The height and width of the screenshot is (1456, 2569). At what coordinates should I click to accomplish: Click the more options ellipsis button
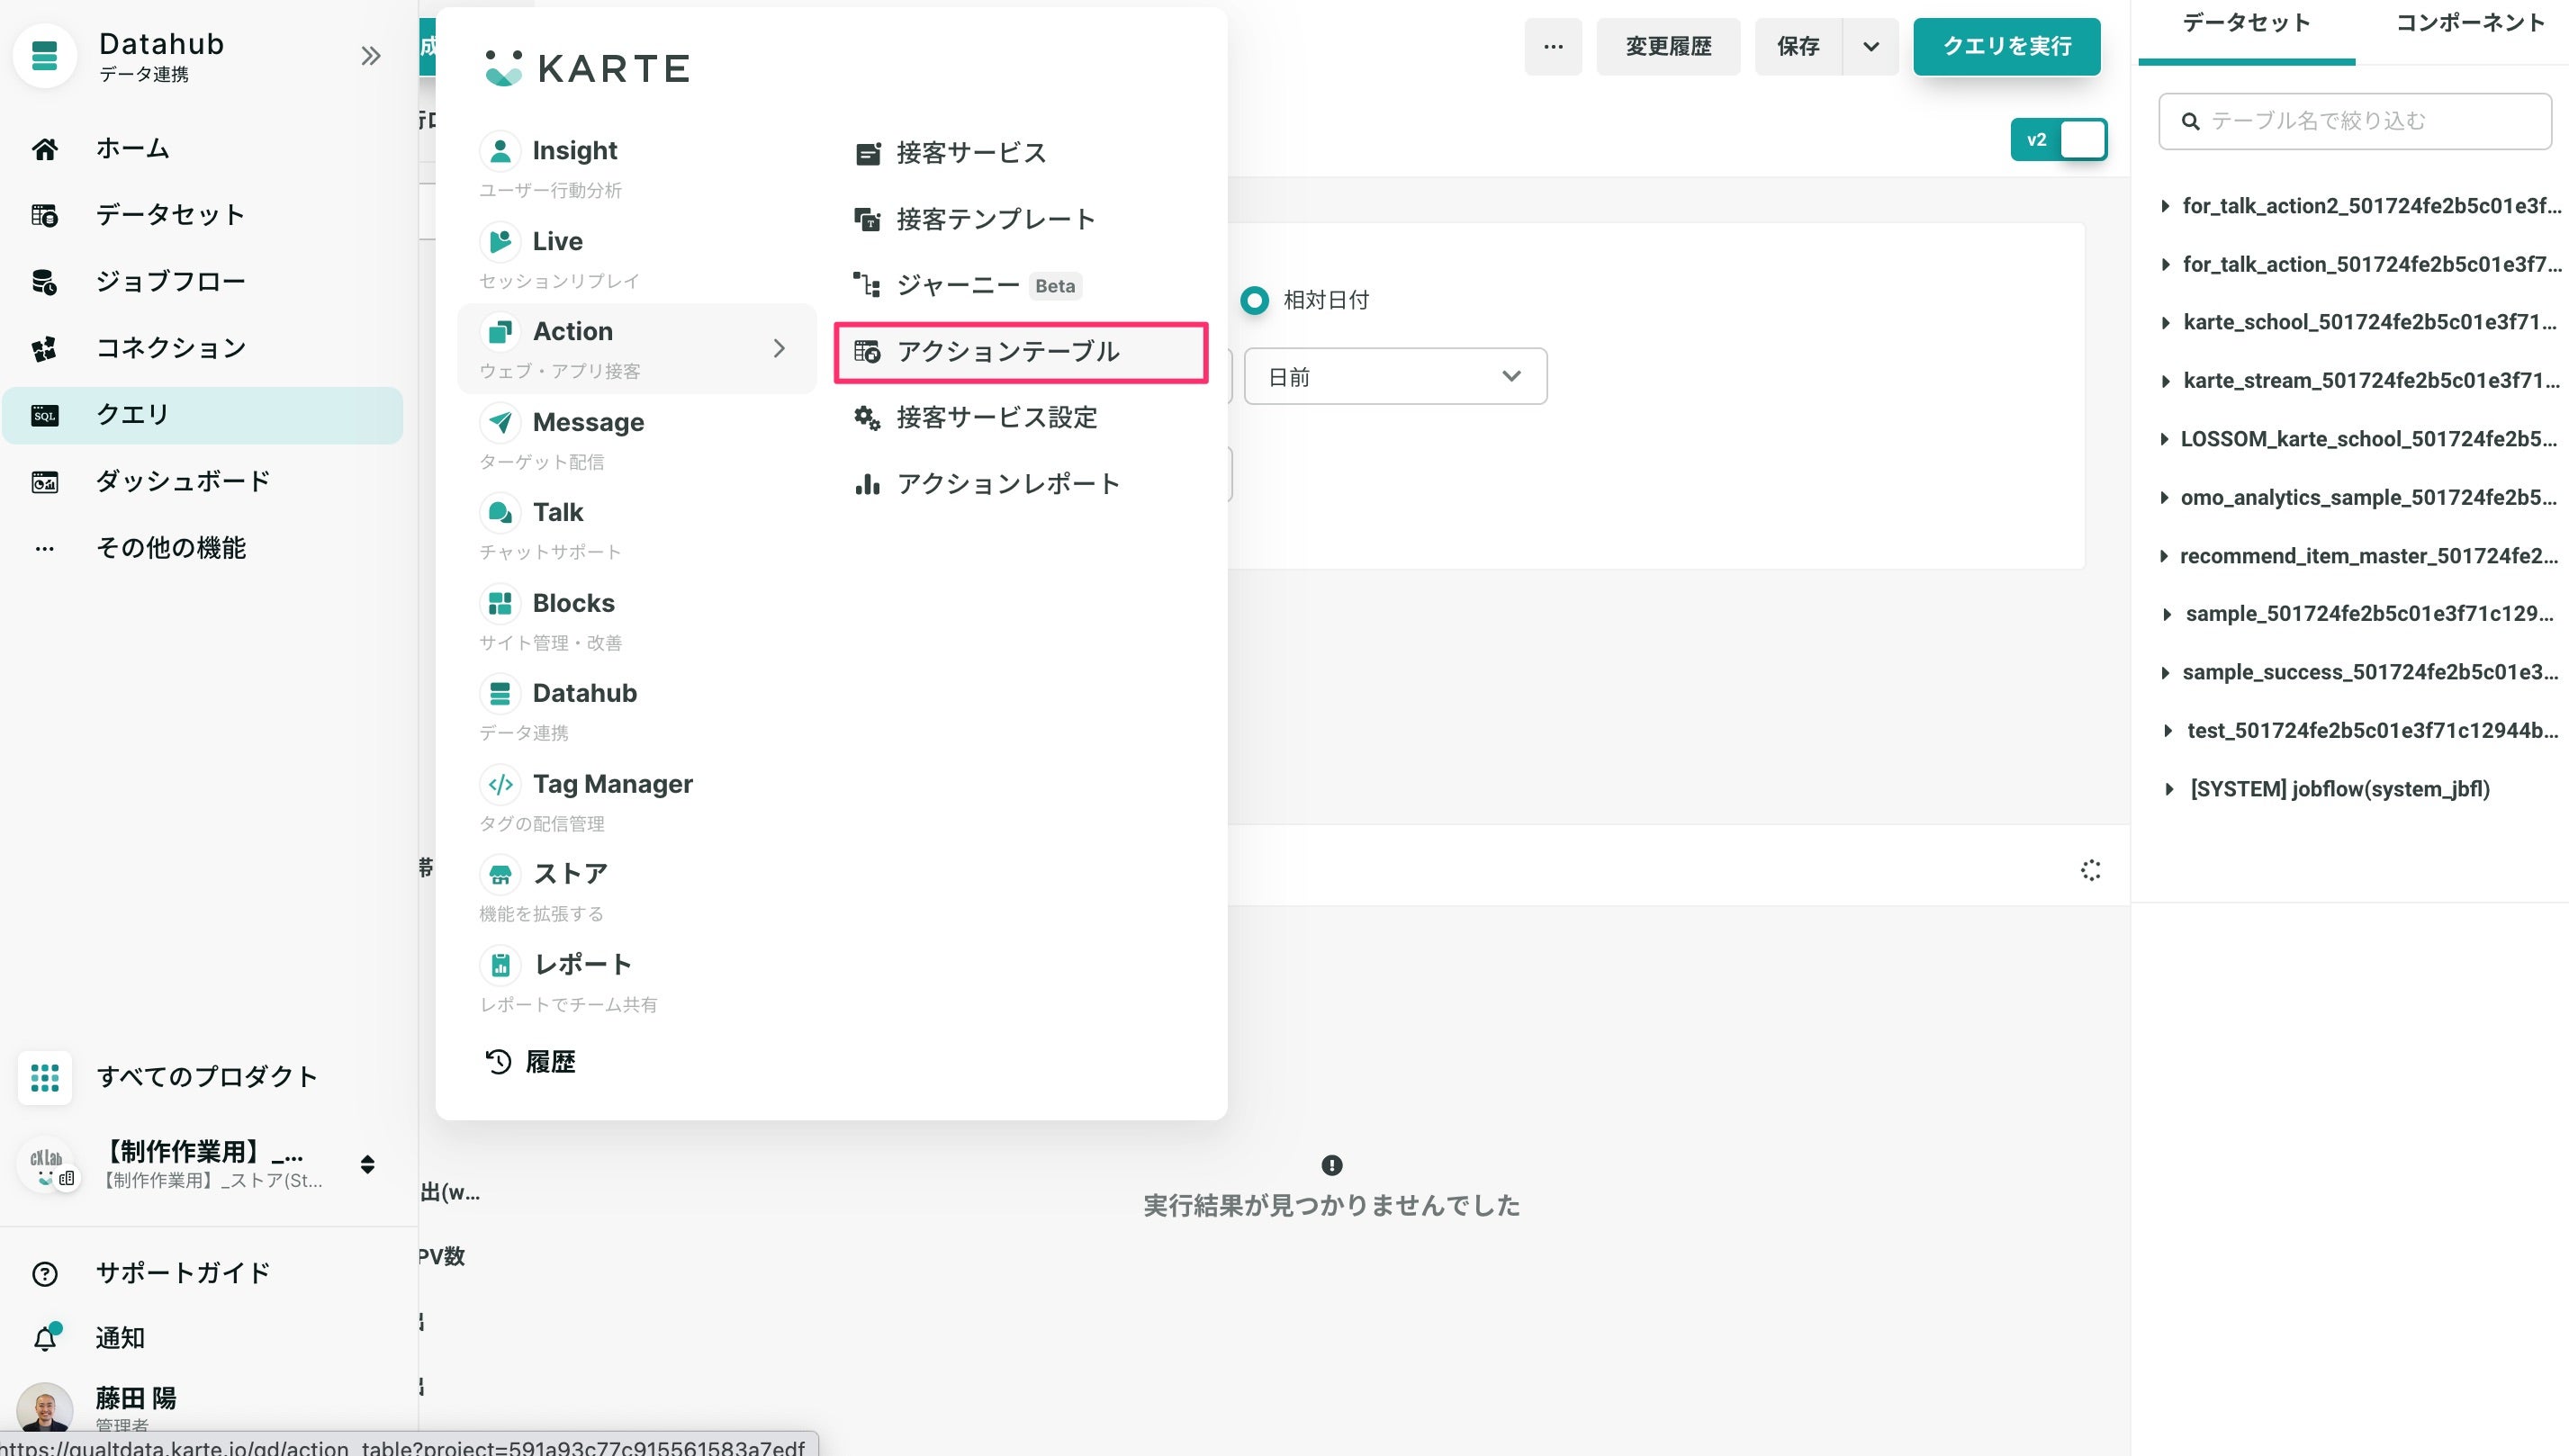[x=1553, y=47]
